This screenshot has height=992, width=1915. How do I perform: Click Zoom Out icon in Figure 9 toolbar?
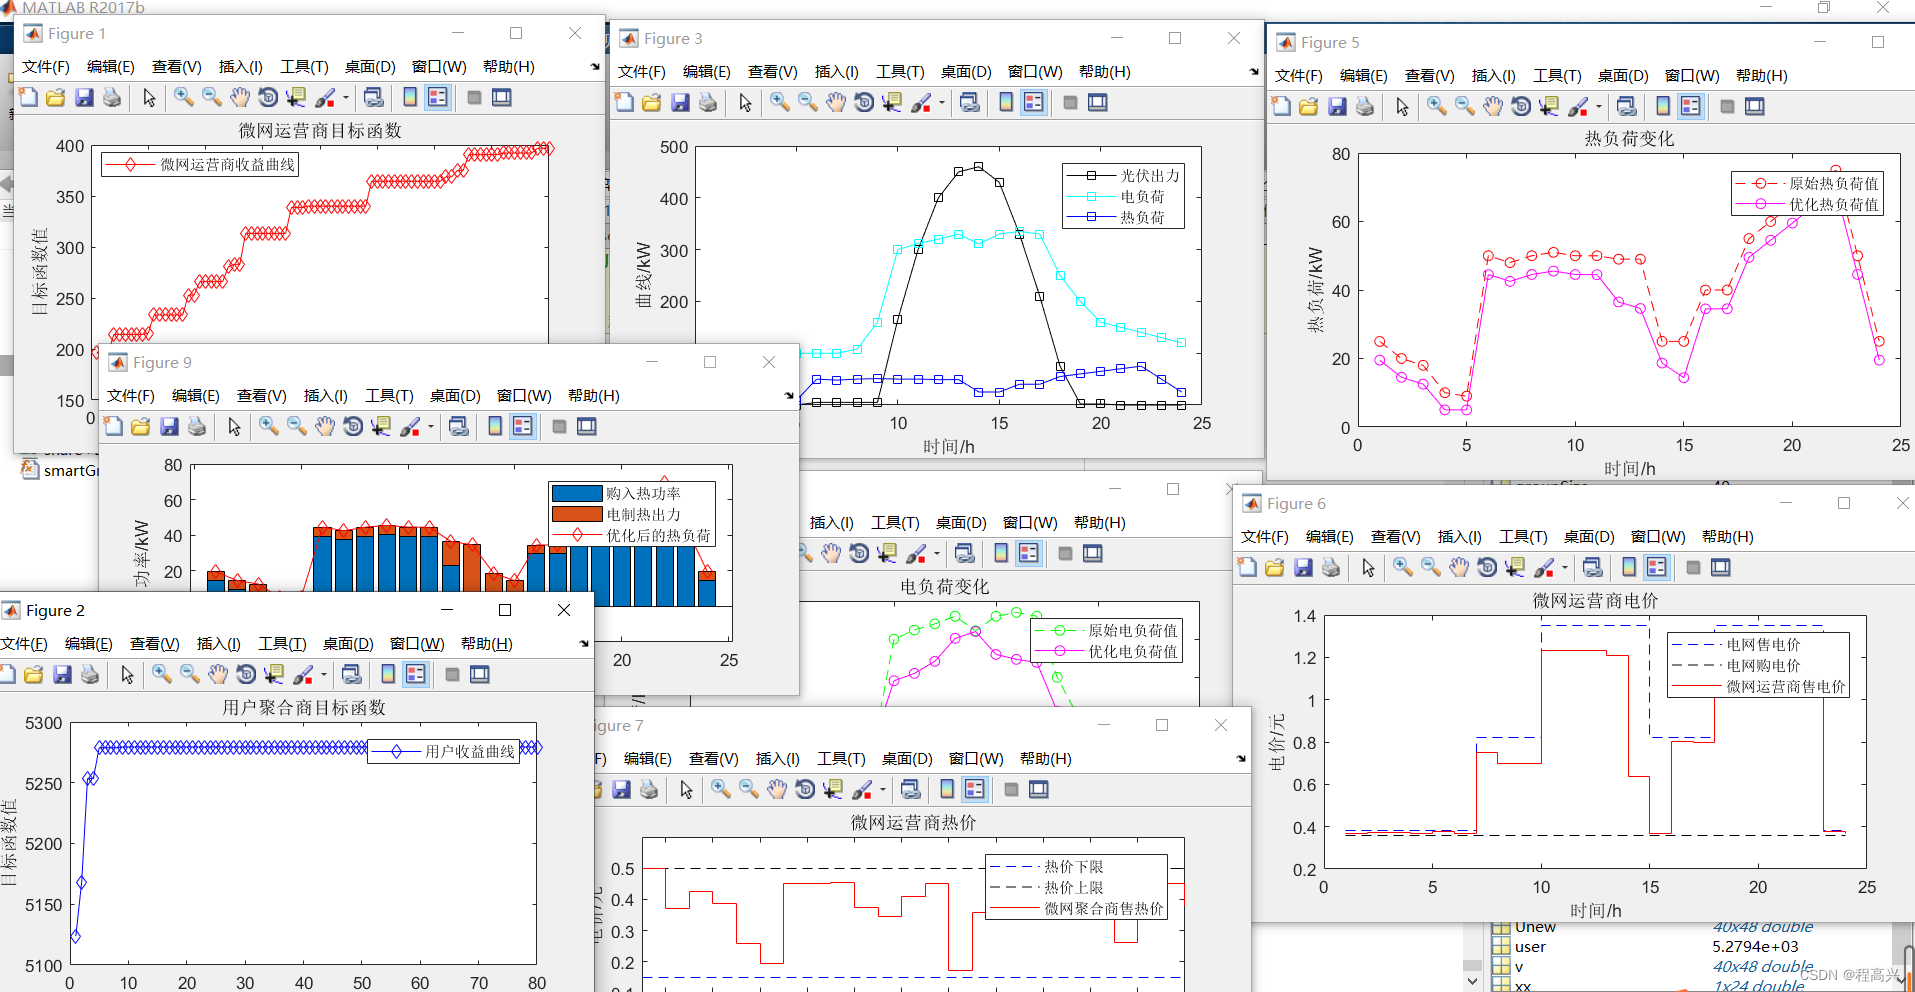pyautogui.click(x=297, y=426)
